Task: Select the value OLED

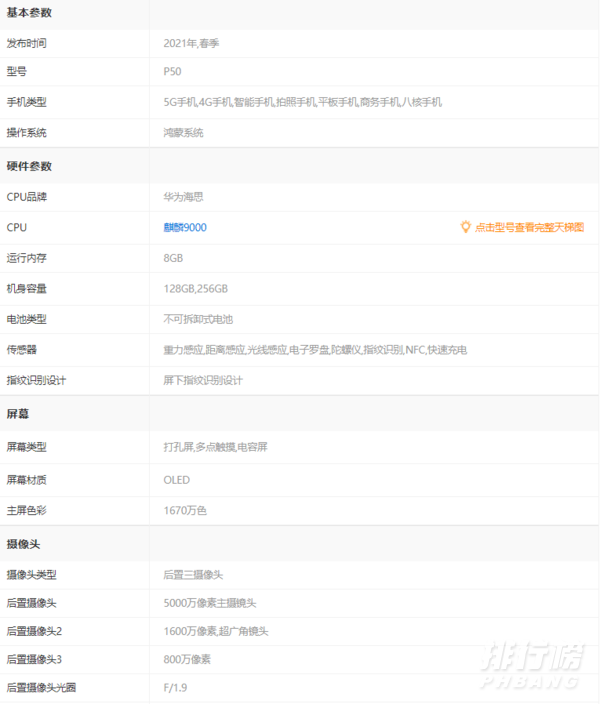Action: click(x=176, y=480)
